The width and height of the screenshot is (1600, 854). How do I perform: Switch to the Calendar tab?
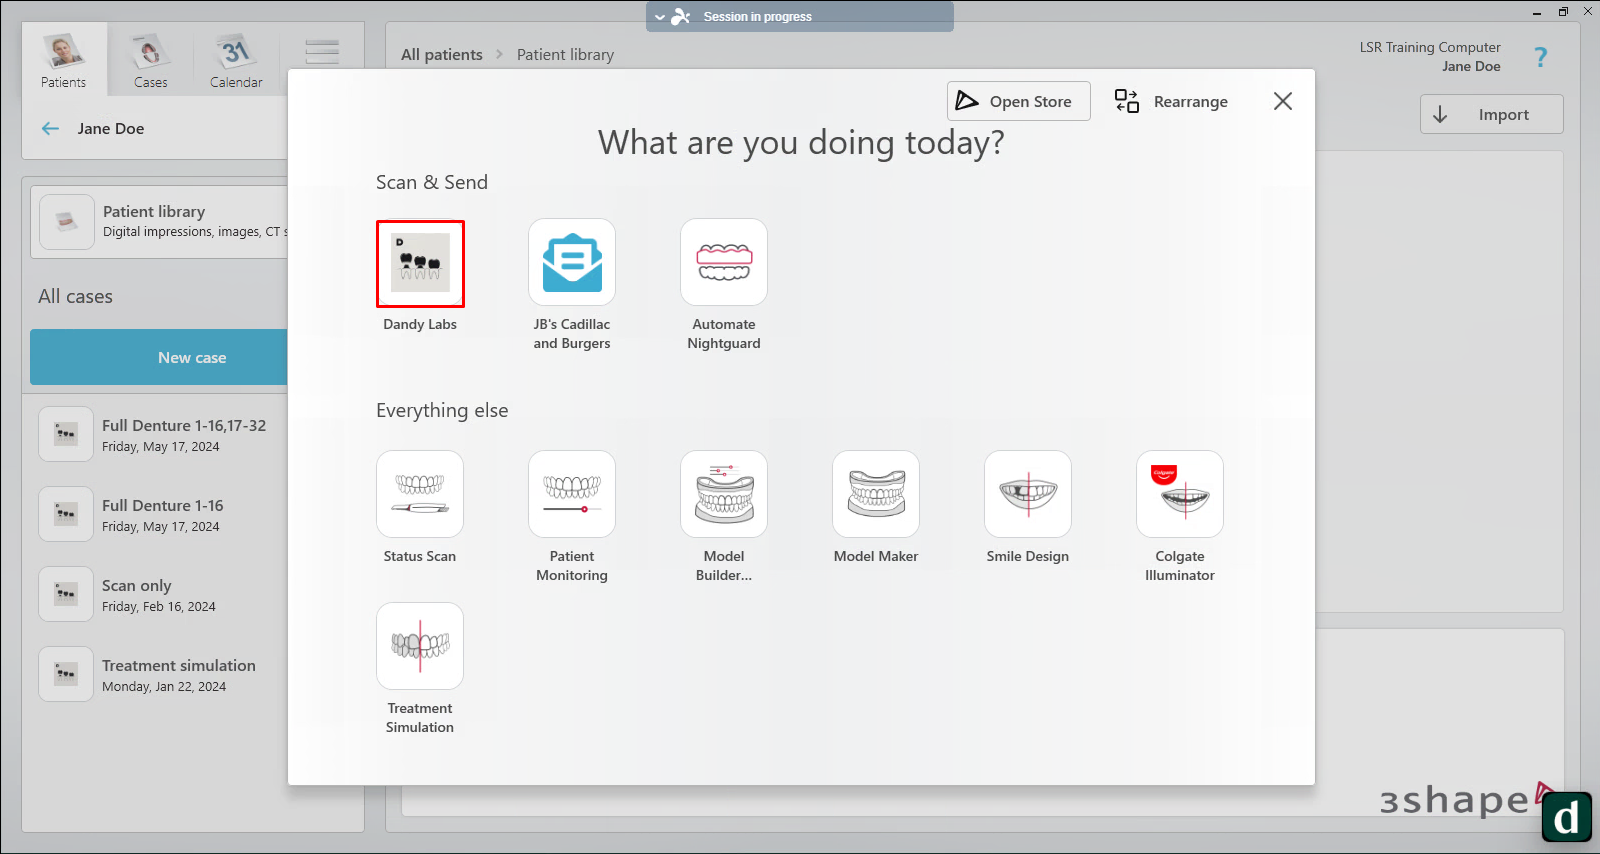click(236, 61)
